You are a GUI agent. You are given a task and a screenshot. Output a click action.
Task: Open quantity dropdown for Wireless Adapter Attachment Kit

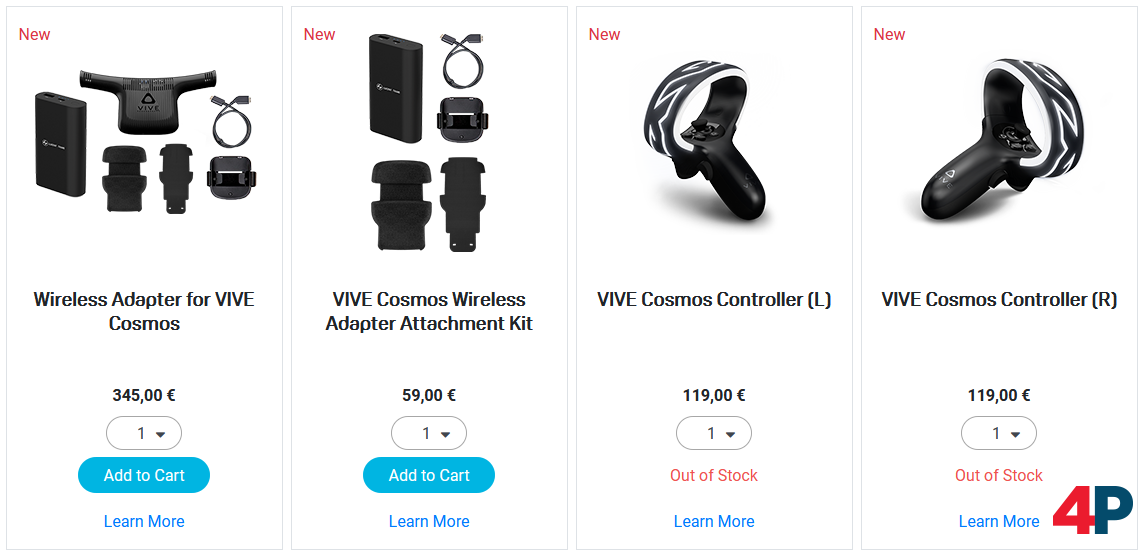[429, 433]
